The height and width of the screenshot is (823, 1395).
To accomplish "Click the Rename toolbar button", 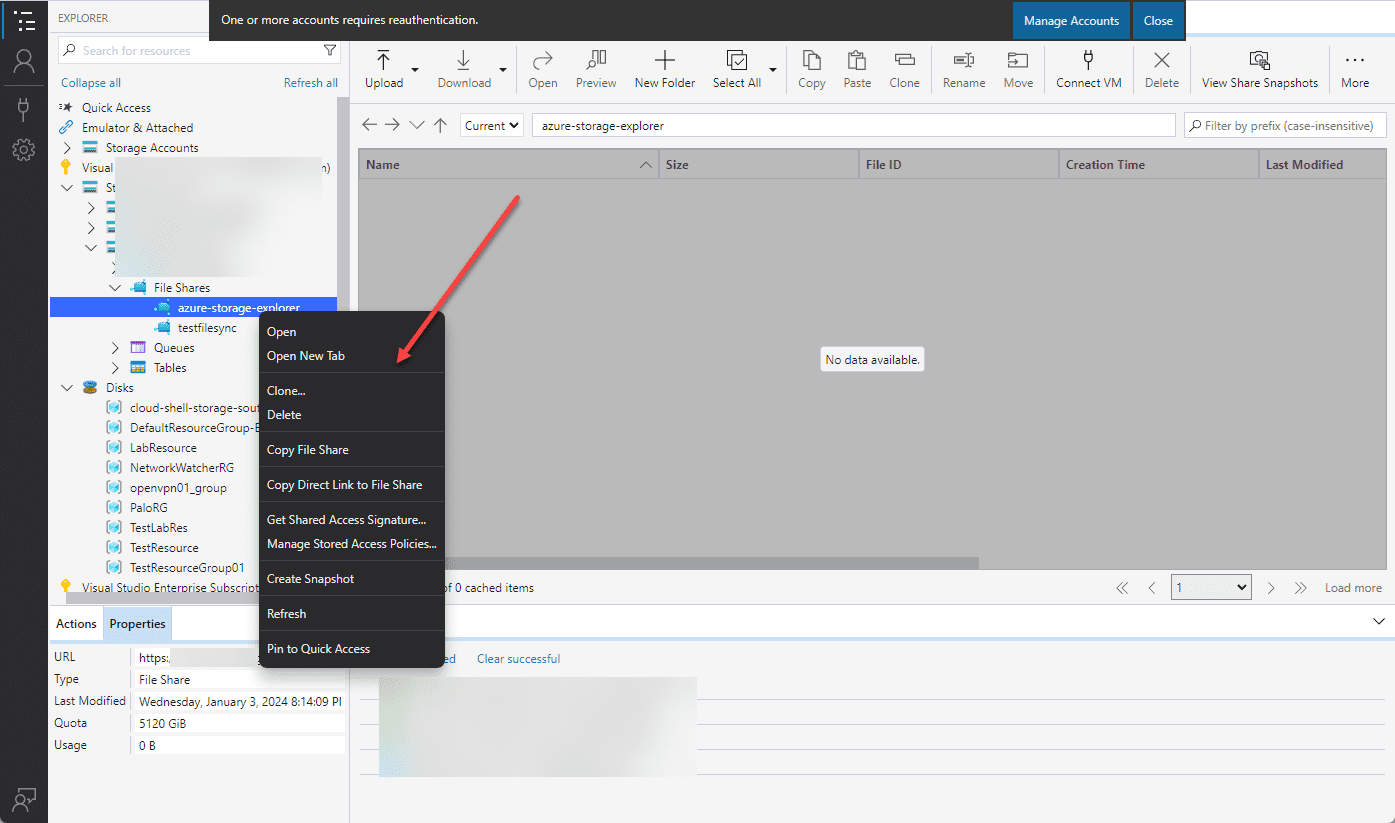I will pos(964,69).
